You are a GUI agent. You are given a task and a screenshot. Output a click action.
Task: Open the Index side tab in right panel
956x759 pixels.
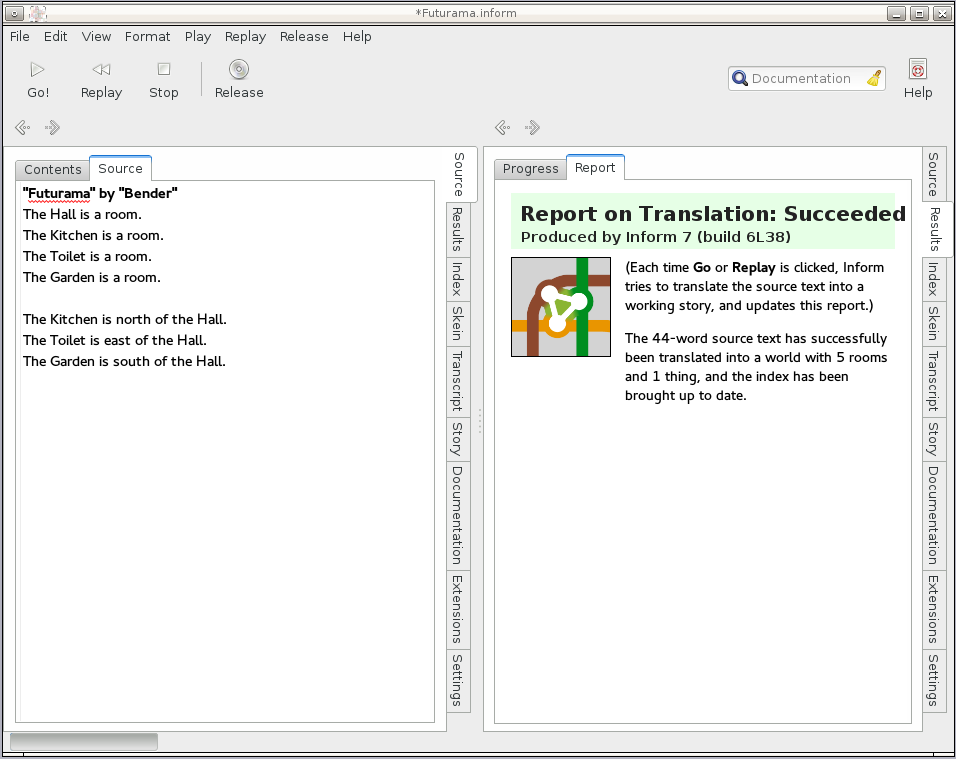coord(932,279)
